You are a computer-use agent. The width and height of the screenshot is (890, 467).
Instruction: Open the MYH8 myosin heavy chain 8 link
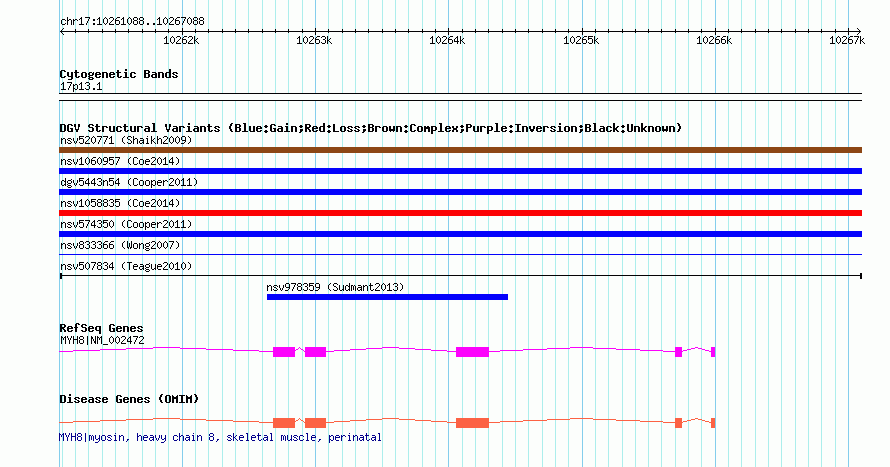click(x=220, y=437)
